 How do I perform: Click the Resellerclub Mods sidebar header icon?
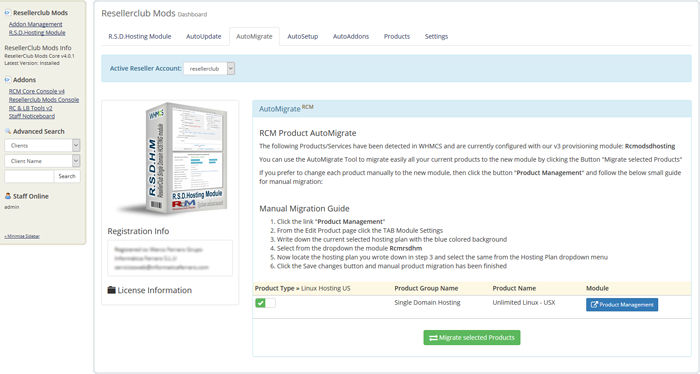pos(8,13)
